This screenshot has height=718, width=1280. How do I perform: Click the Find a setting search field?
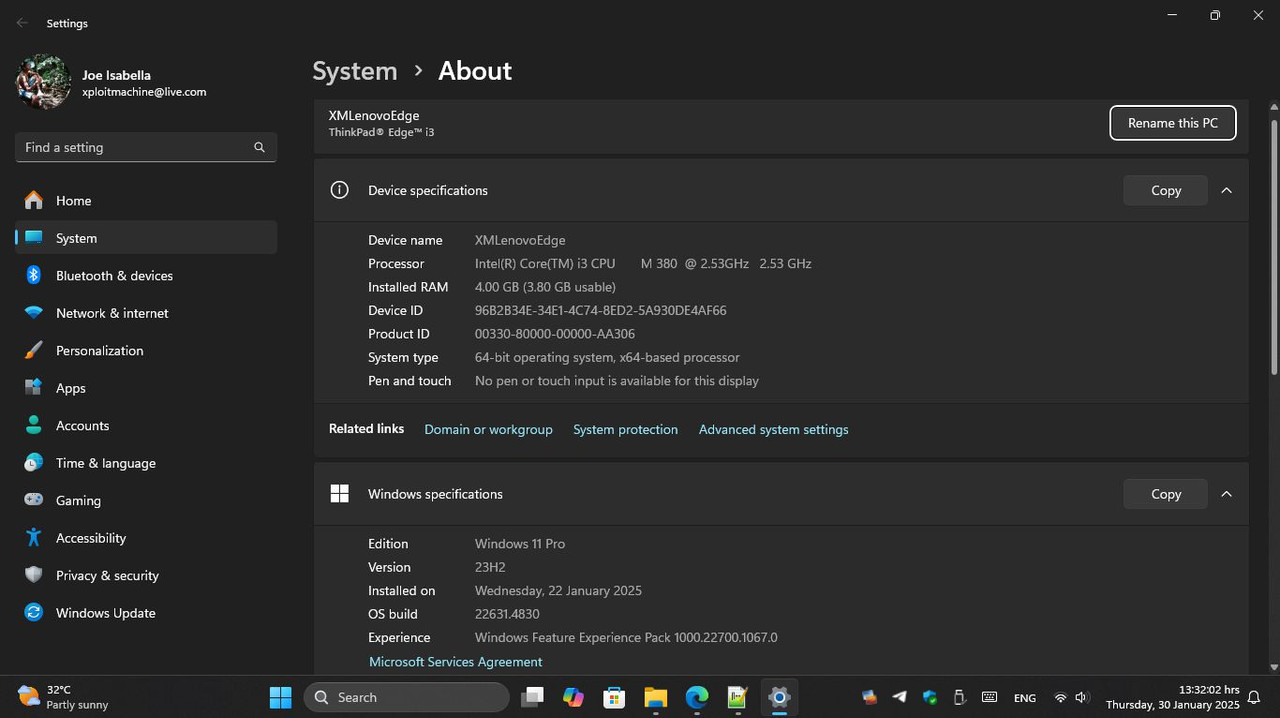click(x=135, y=147)
